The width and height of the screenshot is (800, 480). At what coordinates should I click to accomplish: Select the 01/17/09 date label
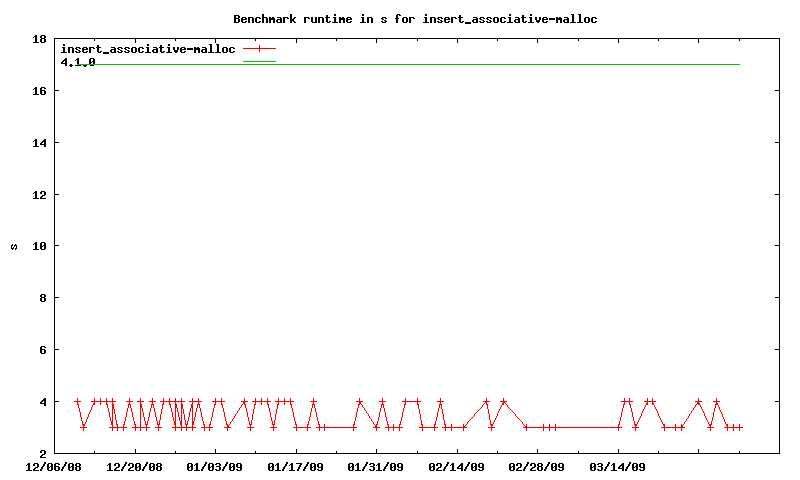[295, 467]
